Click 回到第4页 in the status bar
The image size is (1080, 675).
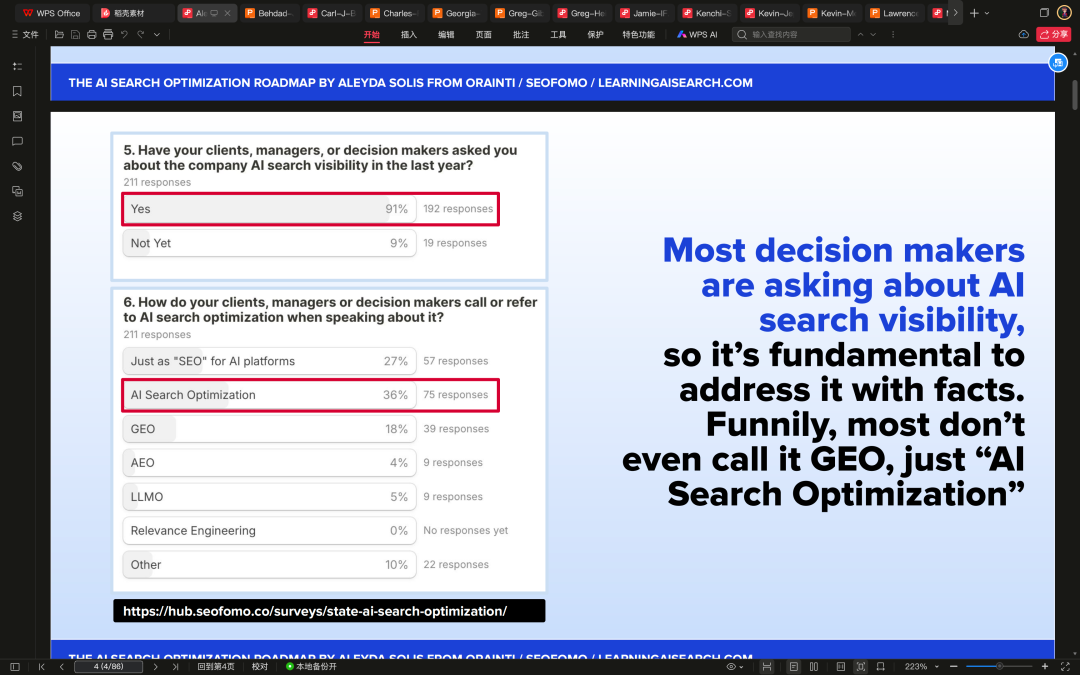[216, 666]
